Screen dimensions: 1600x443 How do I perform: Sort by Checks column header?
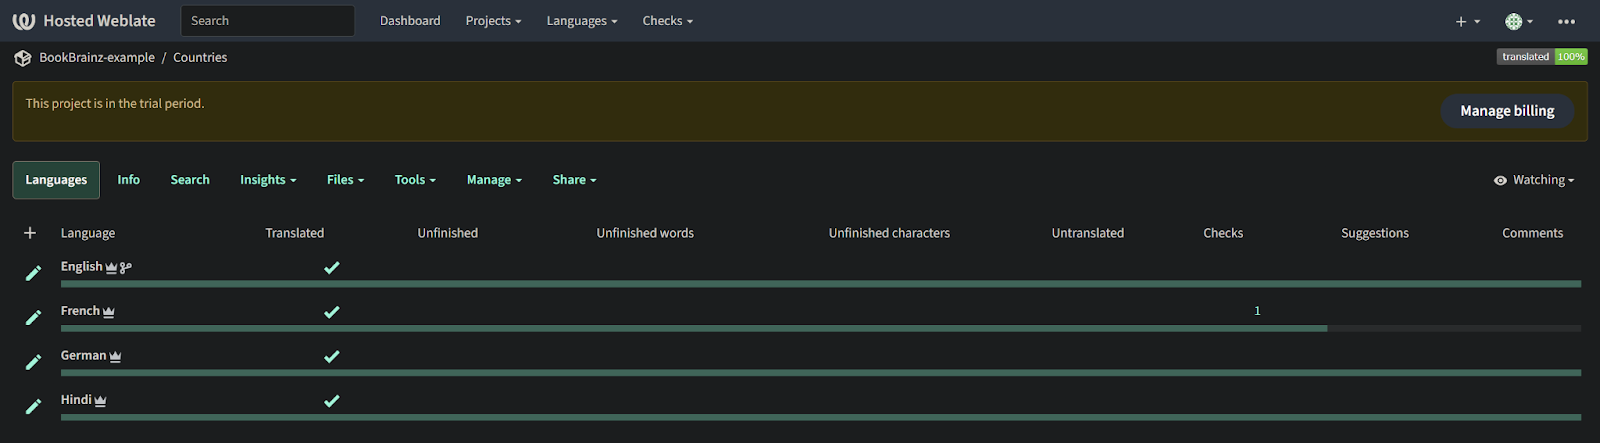coord(1223,233)
